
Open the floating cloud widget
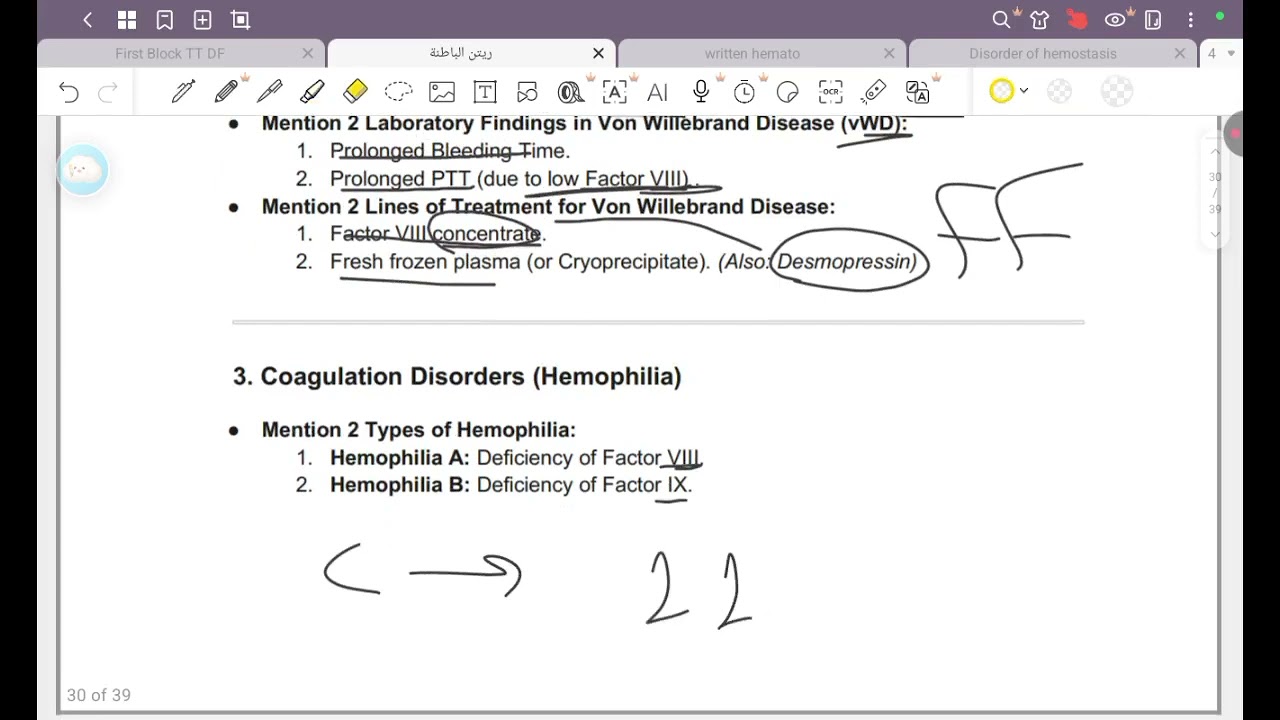click(83, 170)
